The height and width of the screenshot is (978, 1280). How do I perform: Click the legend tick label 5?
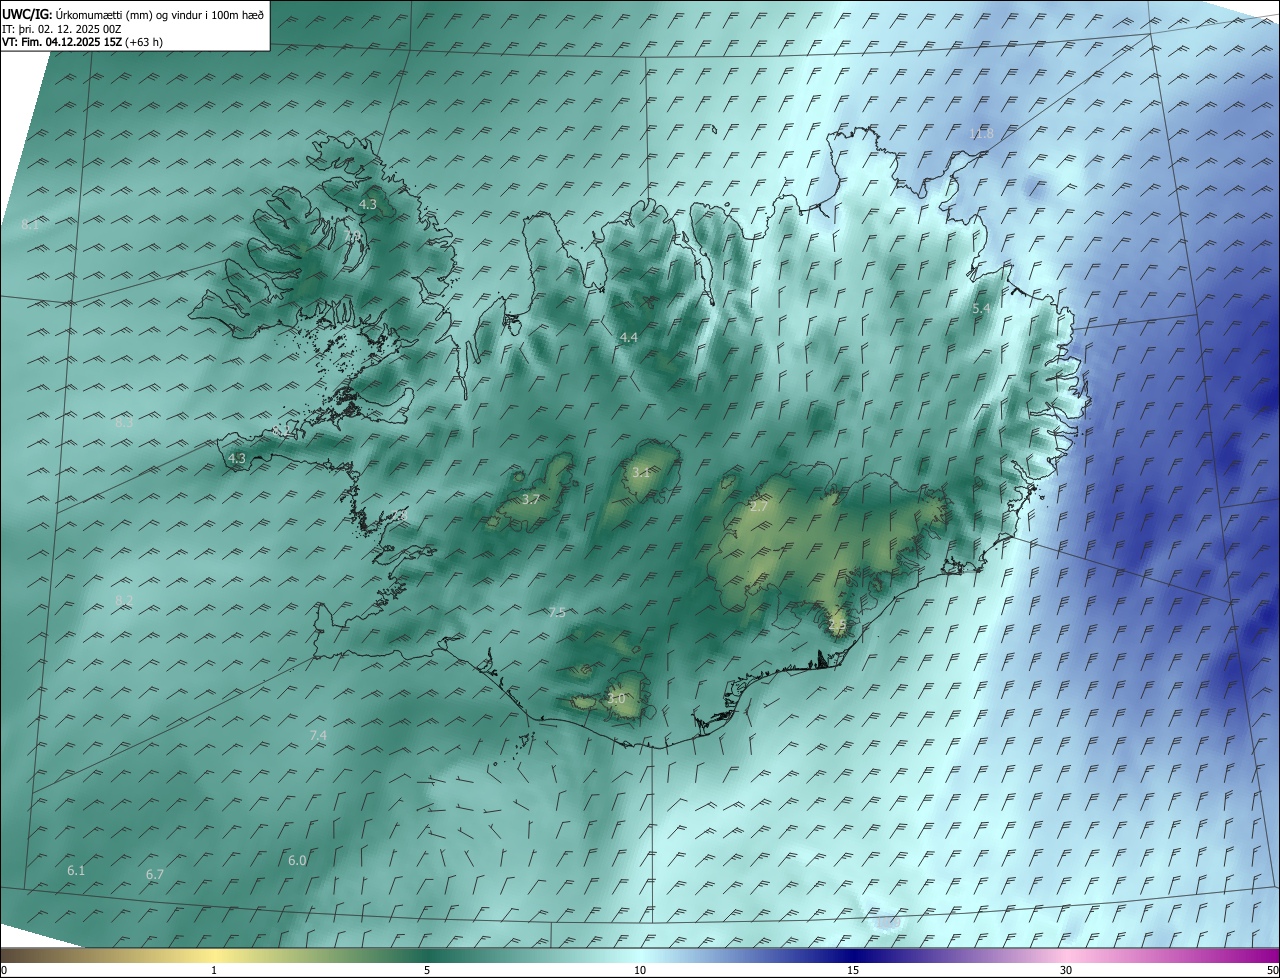pos(427,970)
